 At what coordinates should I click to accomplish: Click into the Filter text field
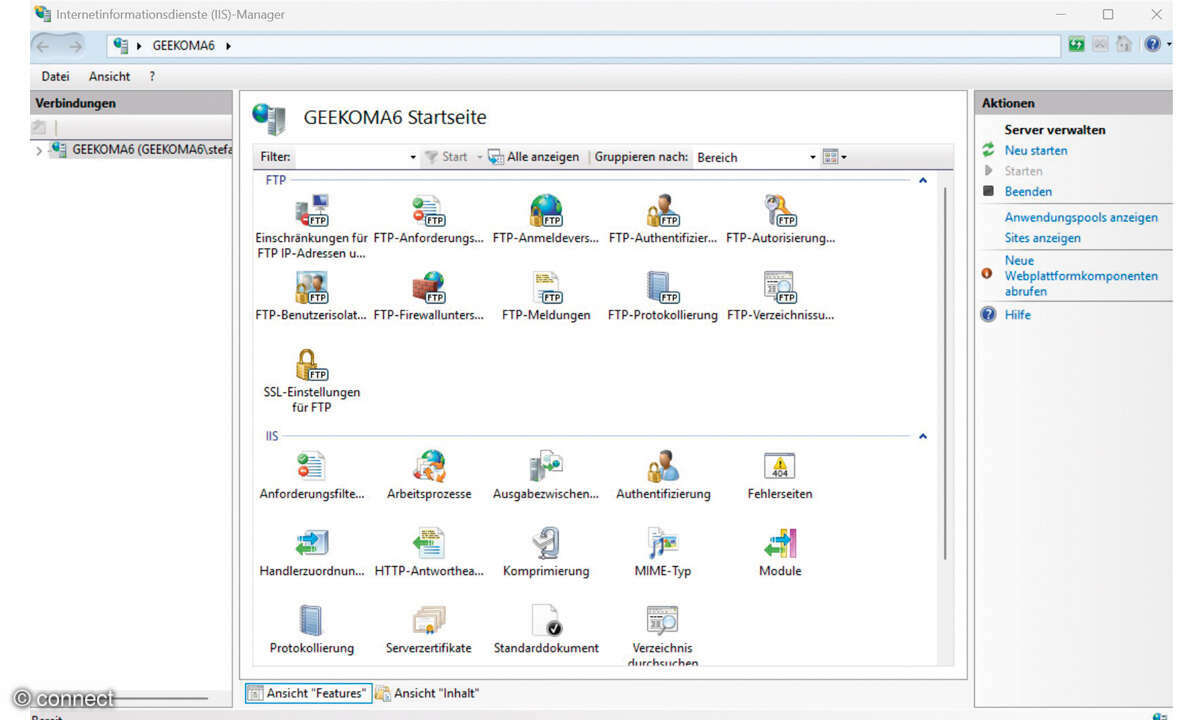coord(350,157)
